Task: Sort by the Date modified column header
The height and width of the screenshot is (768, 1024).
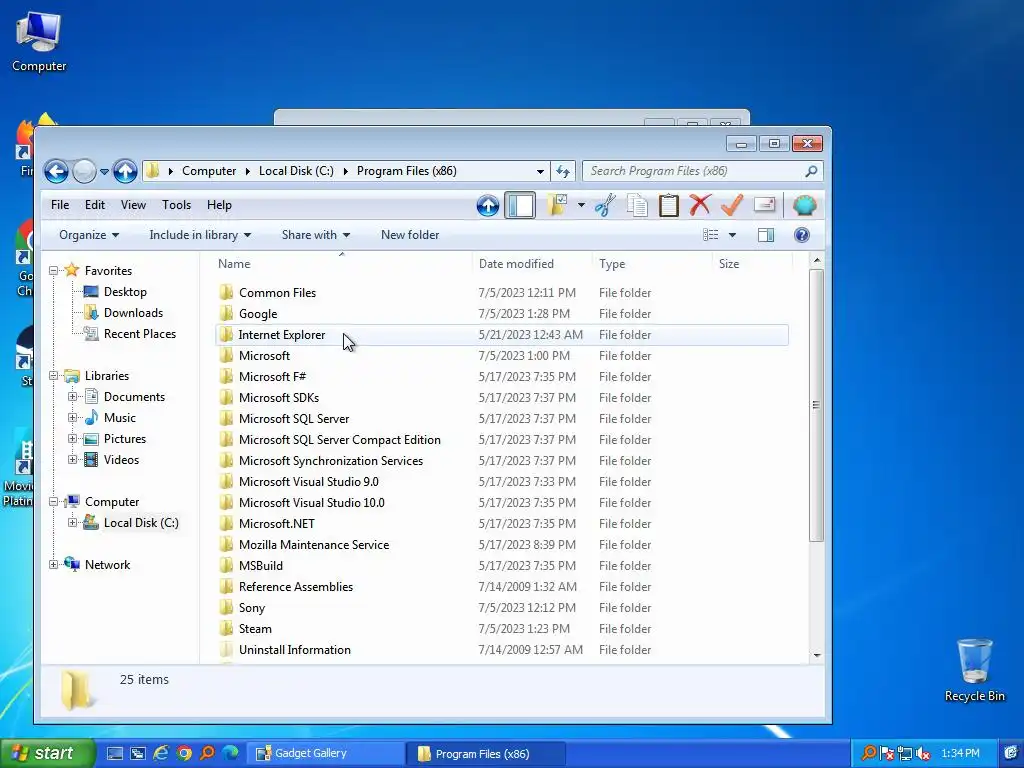Action: [x=532, y=264]
